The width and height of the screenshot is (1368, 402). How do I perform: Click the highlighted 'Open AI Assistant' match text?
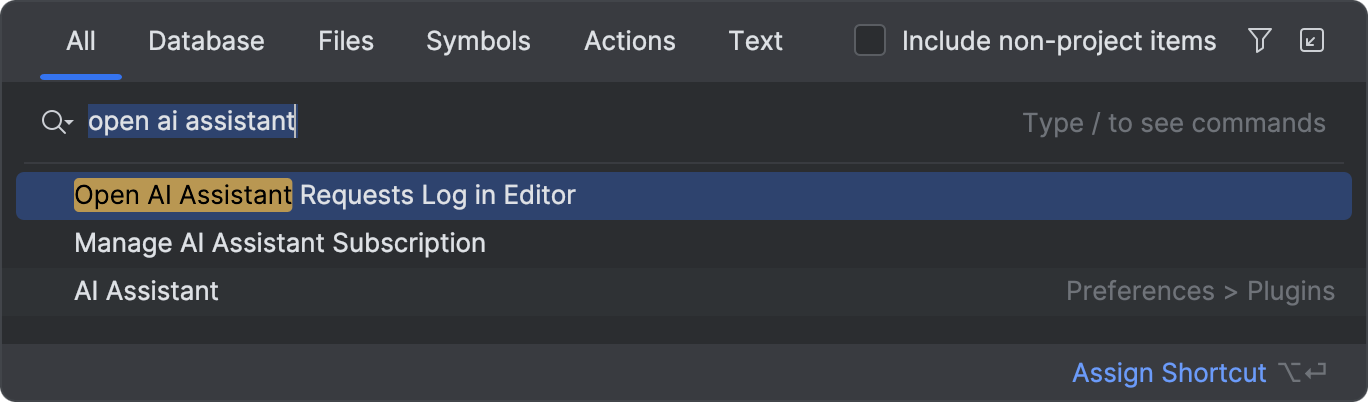[x=183, y=195]
